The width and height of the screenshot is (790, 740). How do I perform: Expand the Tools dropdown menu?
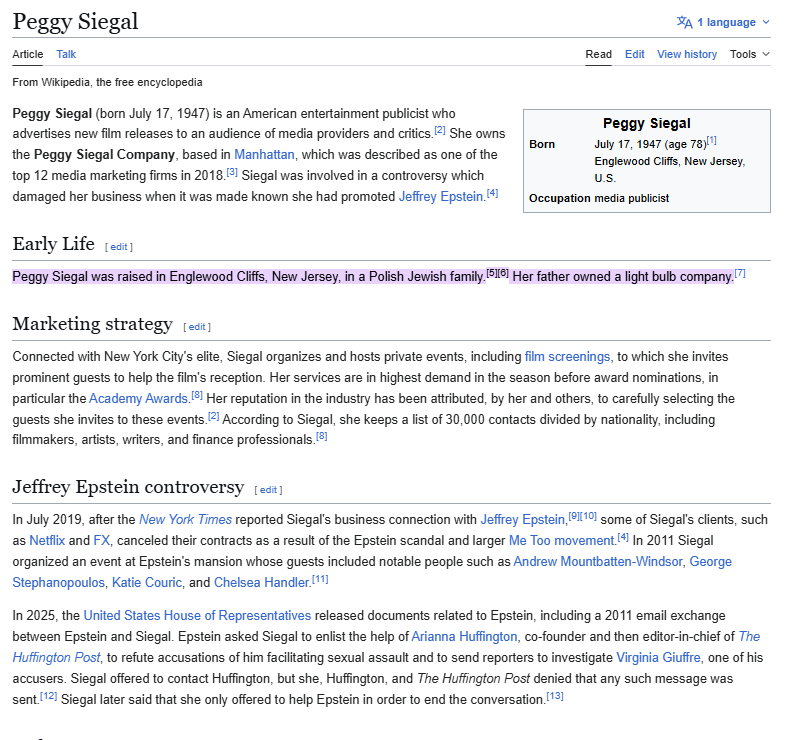tap(749, 54)
